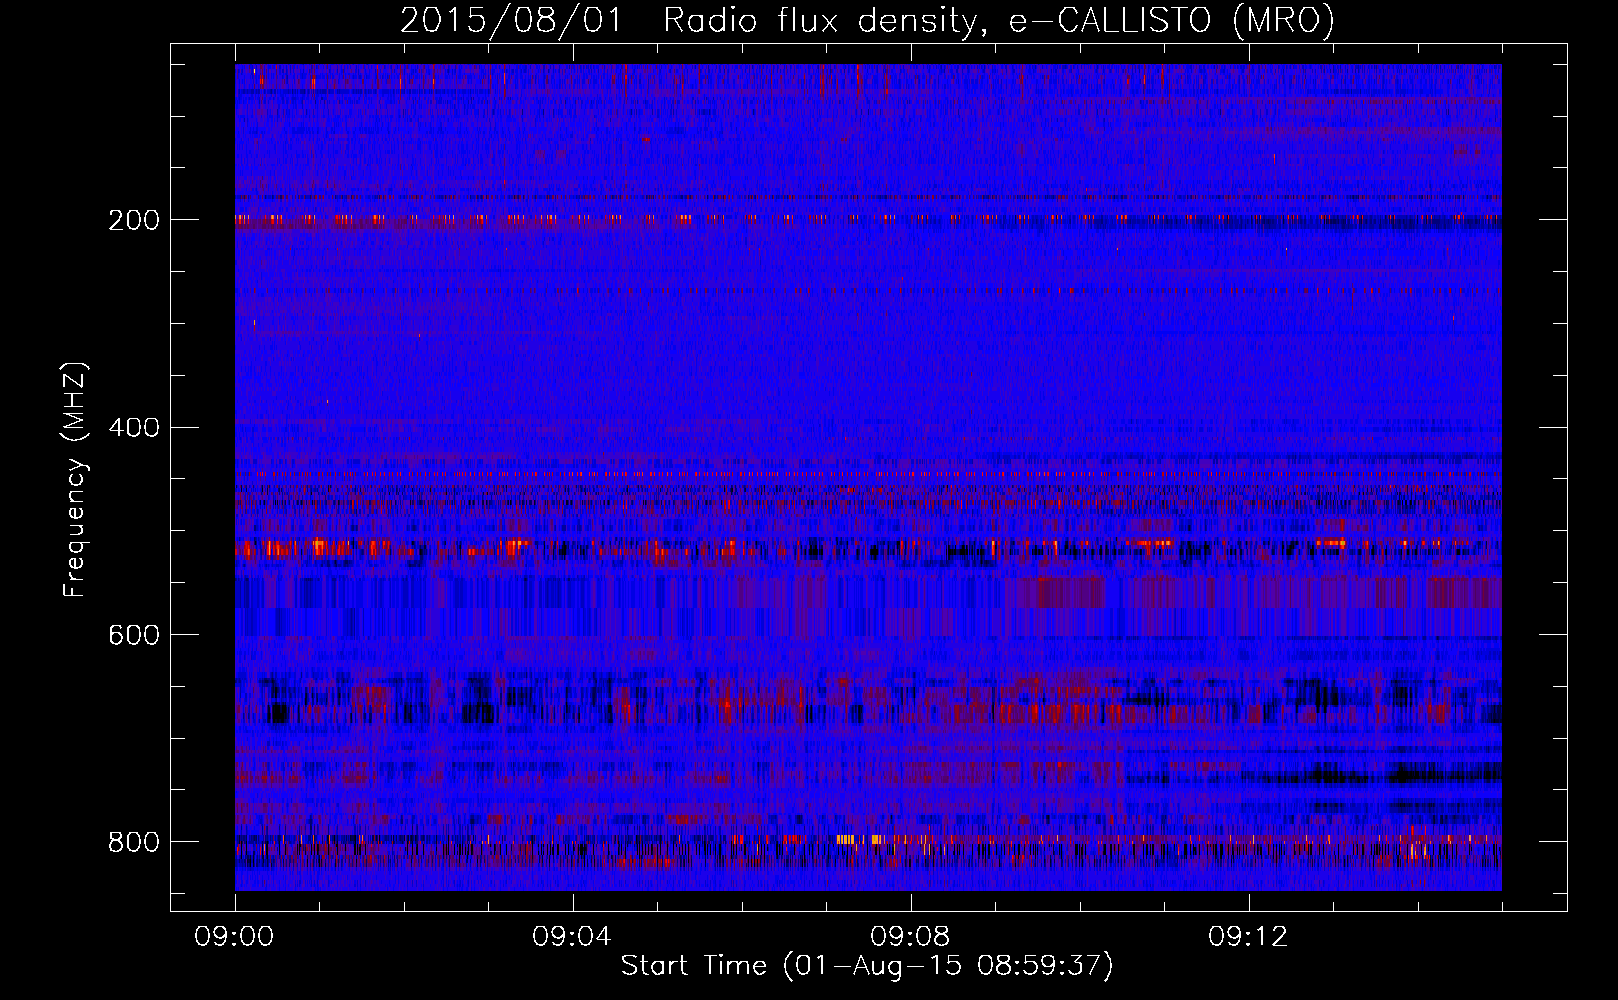The image size is (1618, 1000).
Task: Click the 800 frequency tick label
Action: [x=134, y=842]
